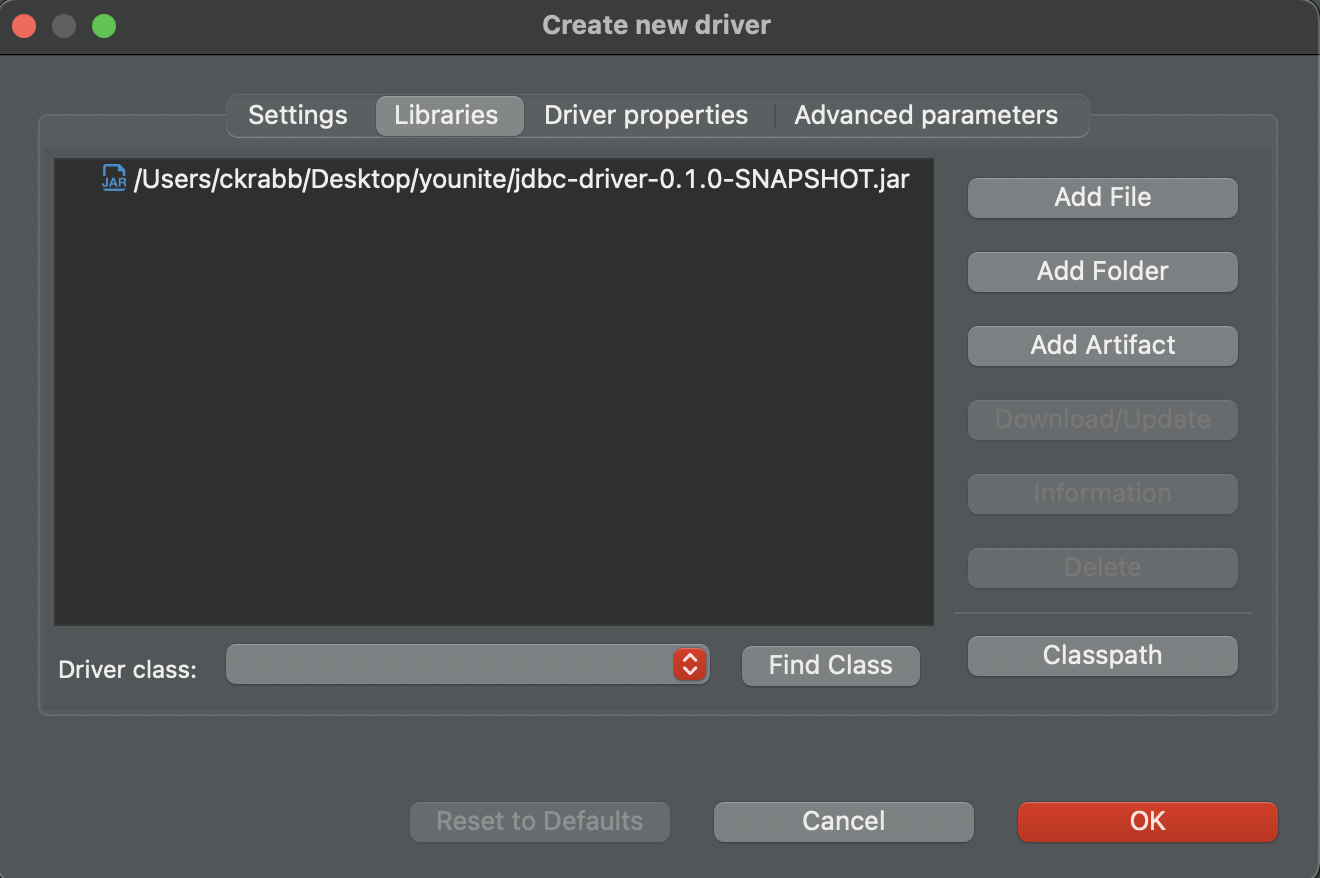
Task: Click the Download/Update button
Action: [x=1102, y=420]
